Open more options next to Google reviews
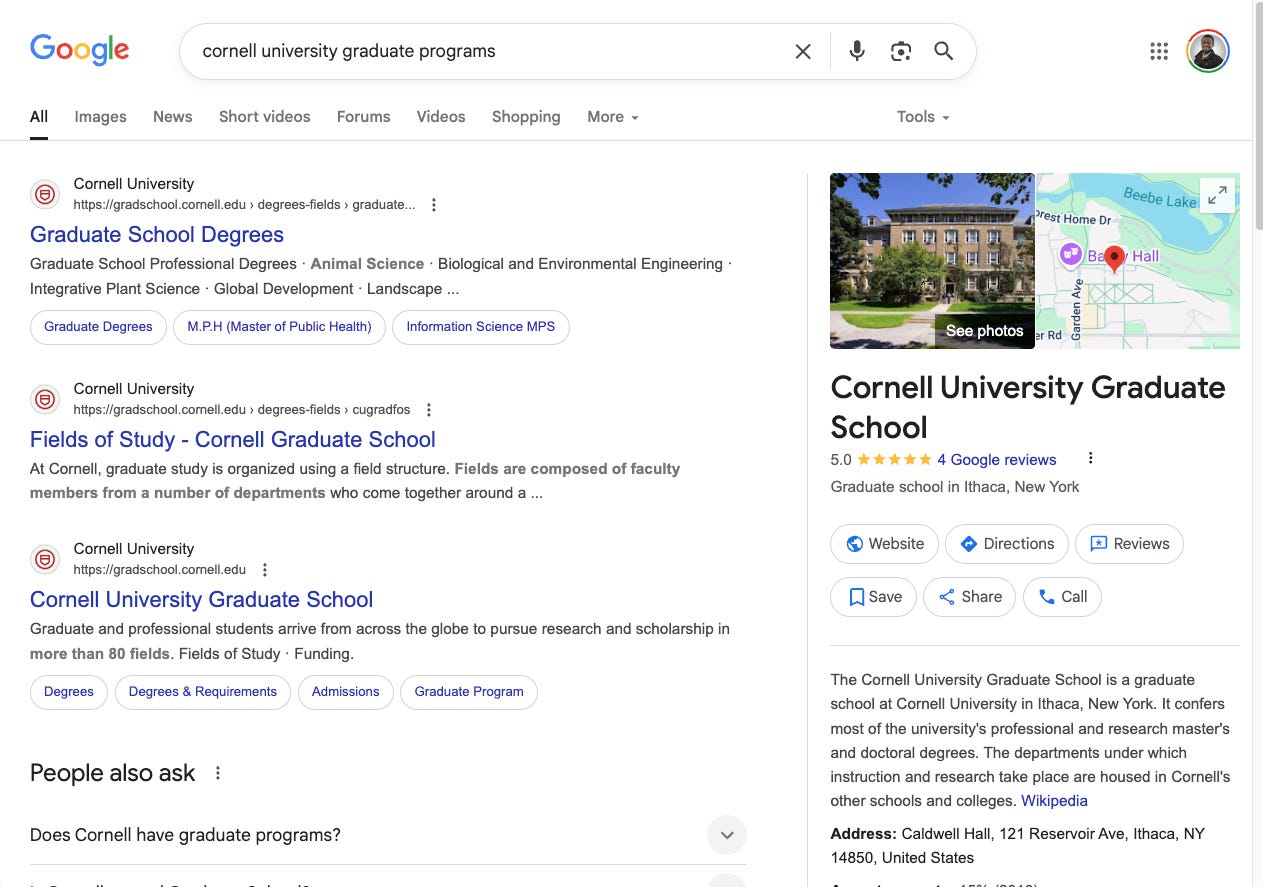The width and height of the screenshot is (1263, 887). point(1091,459)
